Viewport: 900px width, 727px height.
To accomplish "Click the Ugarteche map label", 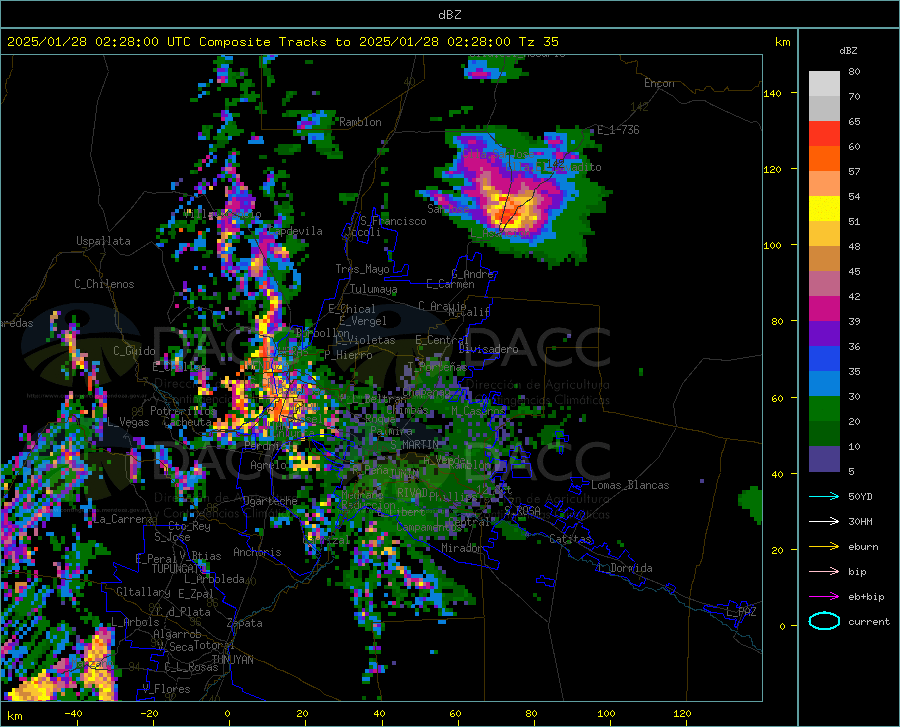I will [270, 501].
